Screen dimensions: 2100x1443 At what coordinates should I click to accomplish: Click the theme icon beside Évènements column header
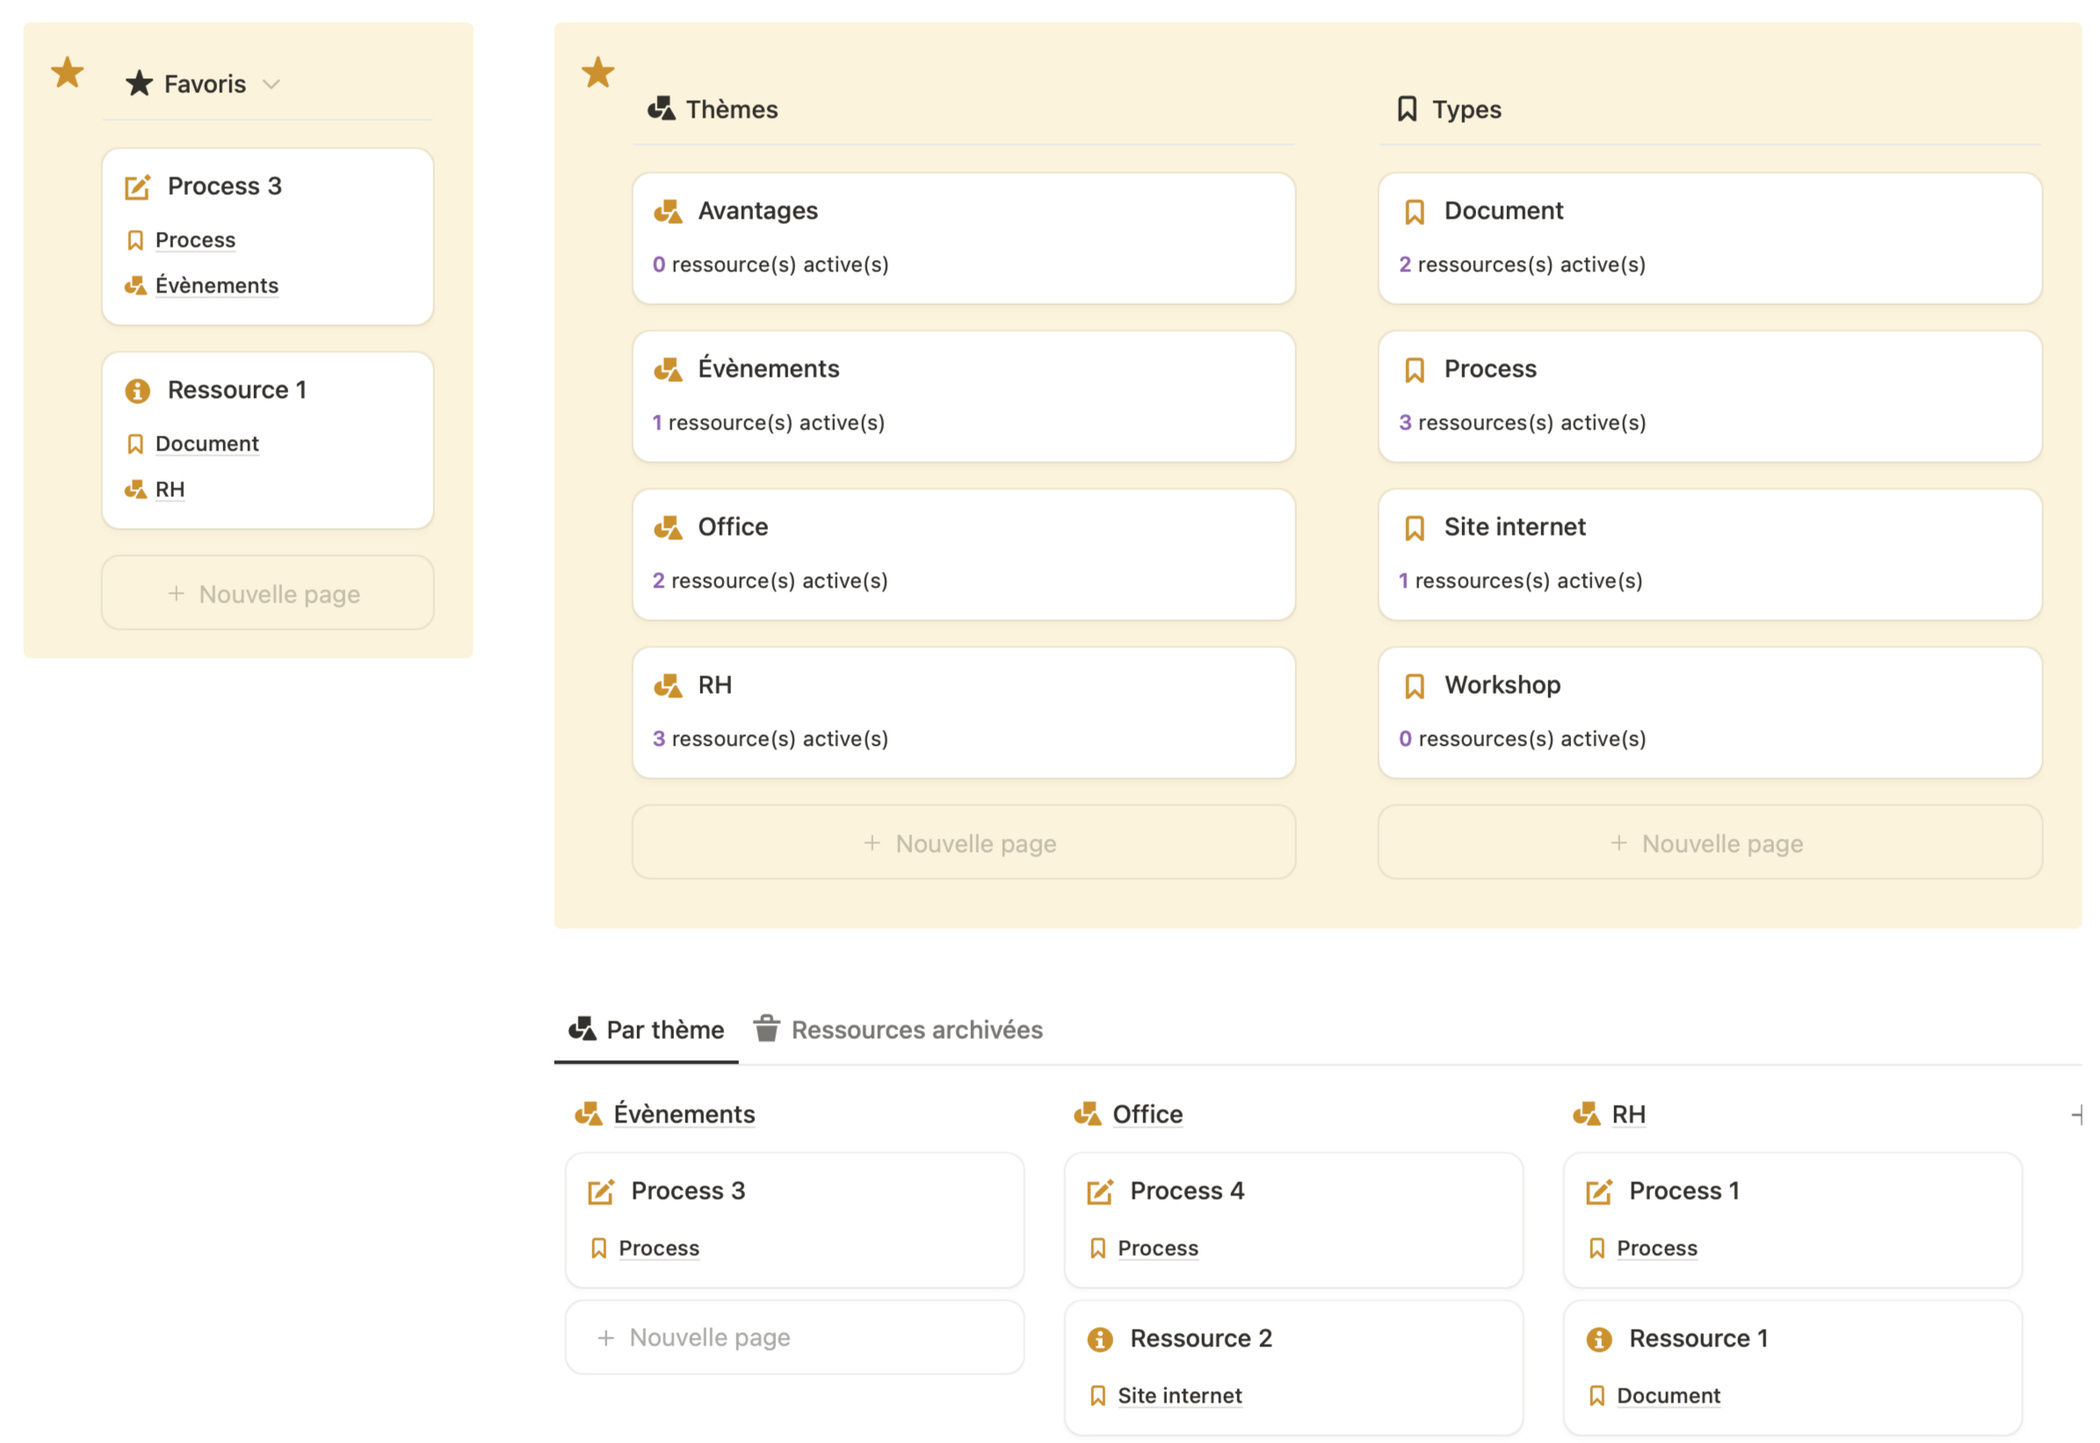point(587,1113)
